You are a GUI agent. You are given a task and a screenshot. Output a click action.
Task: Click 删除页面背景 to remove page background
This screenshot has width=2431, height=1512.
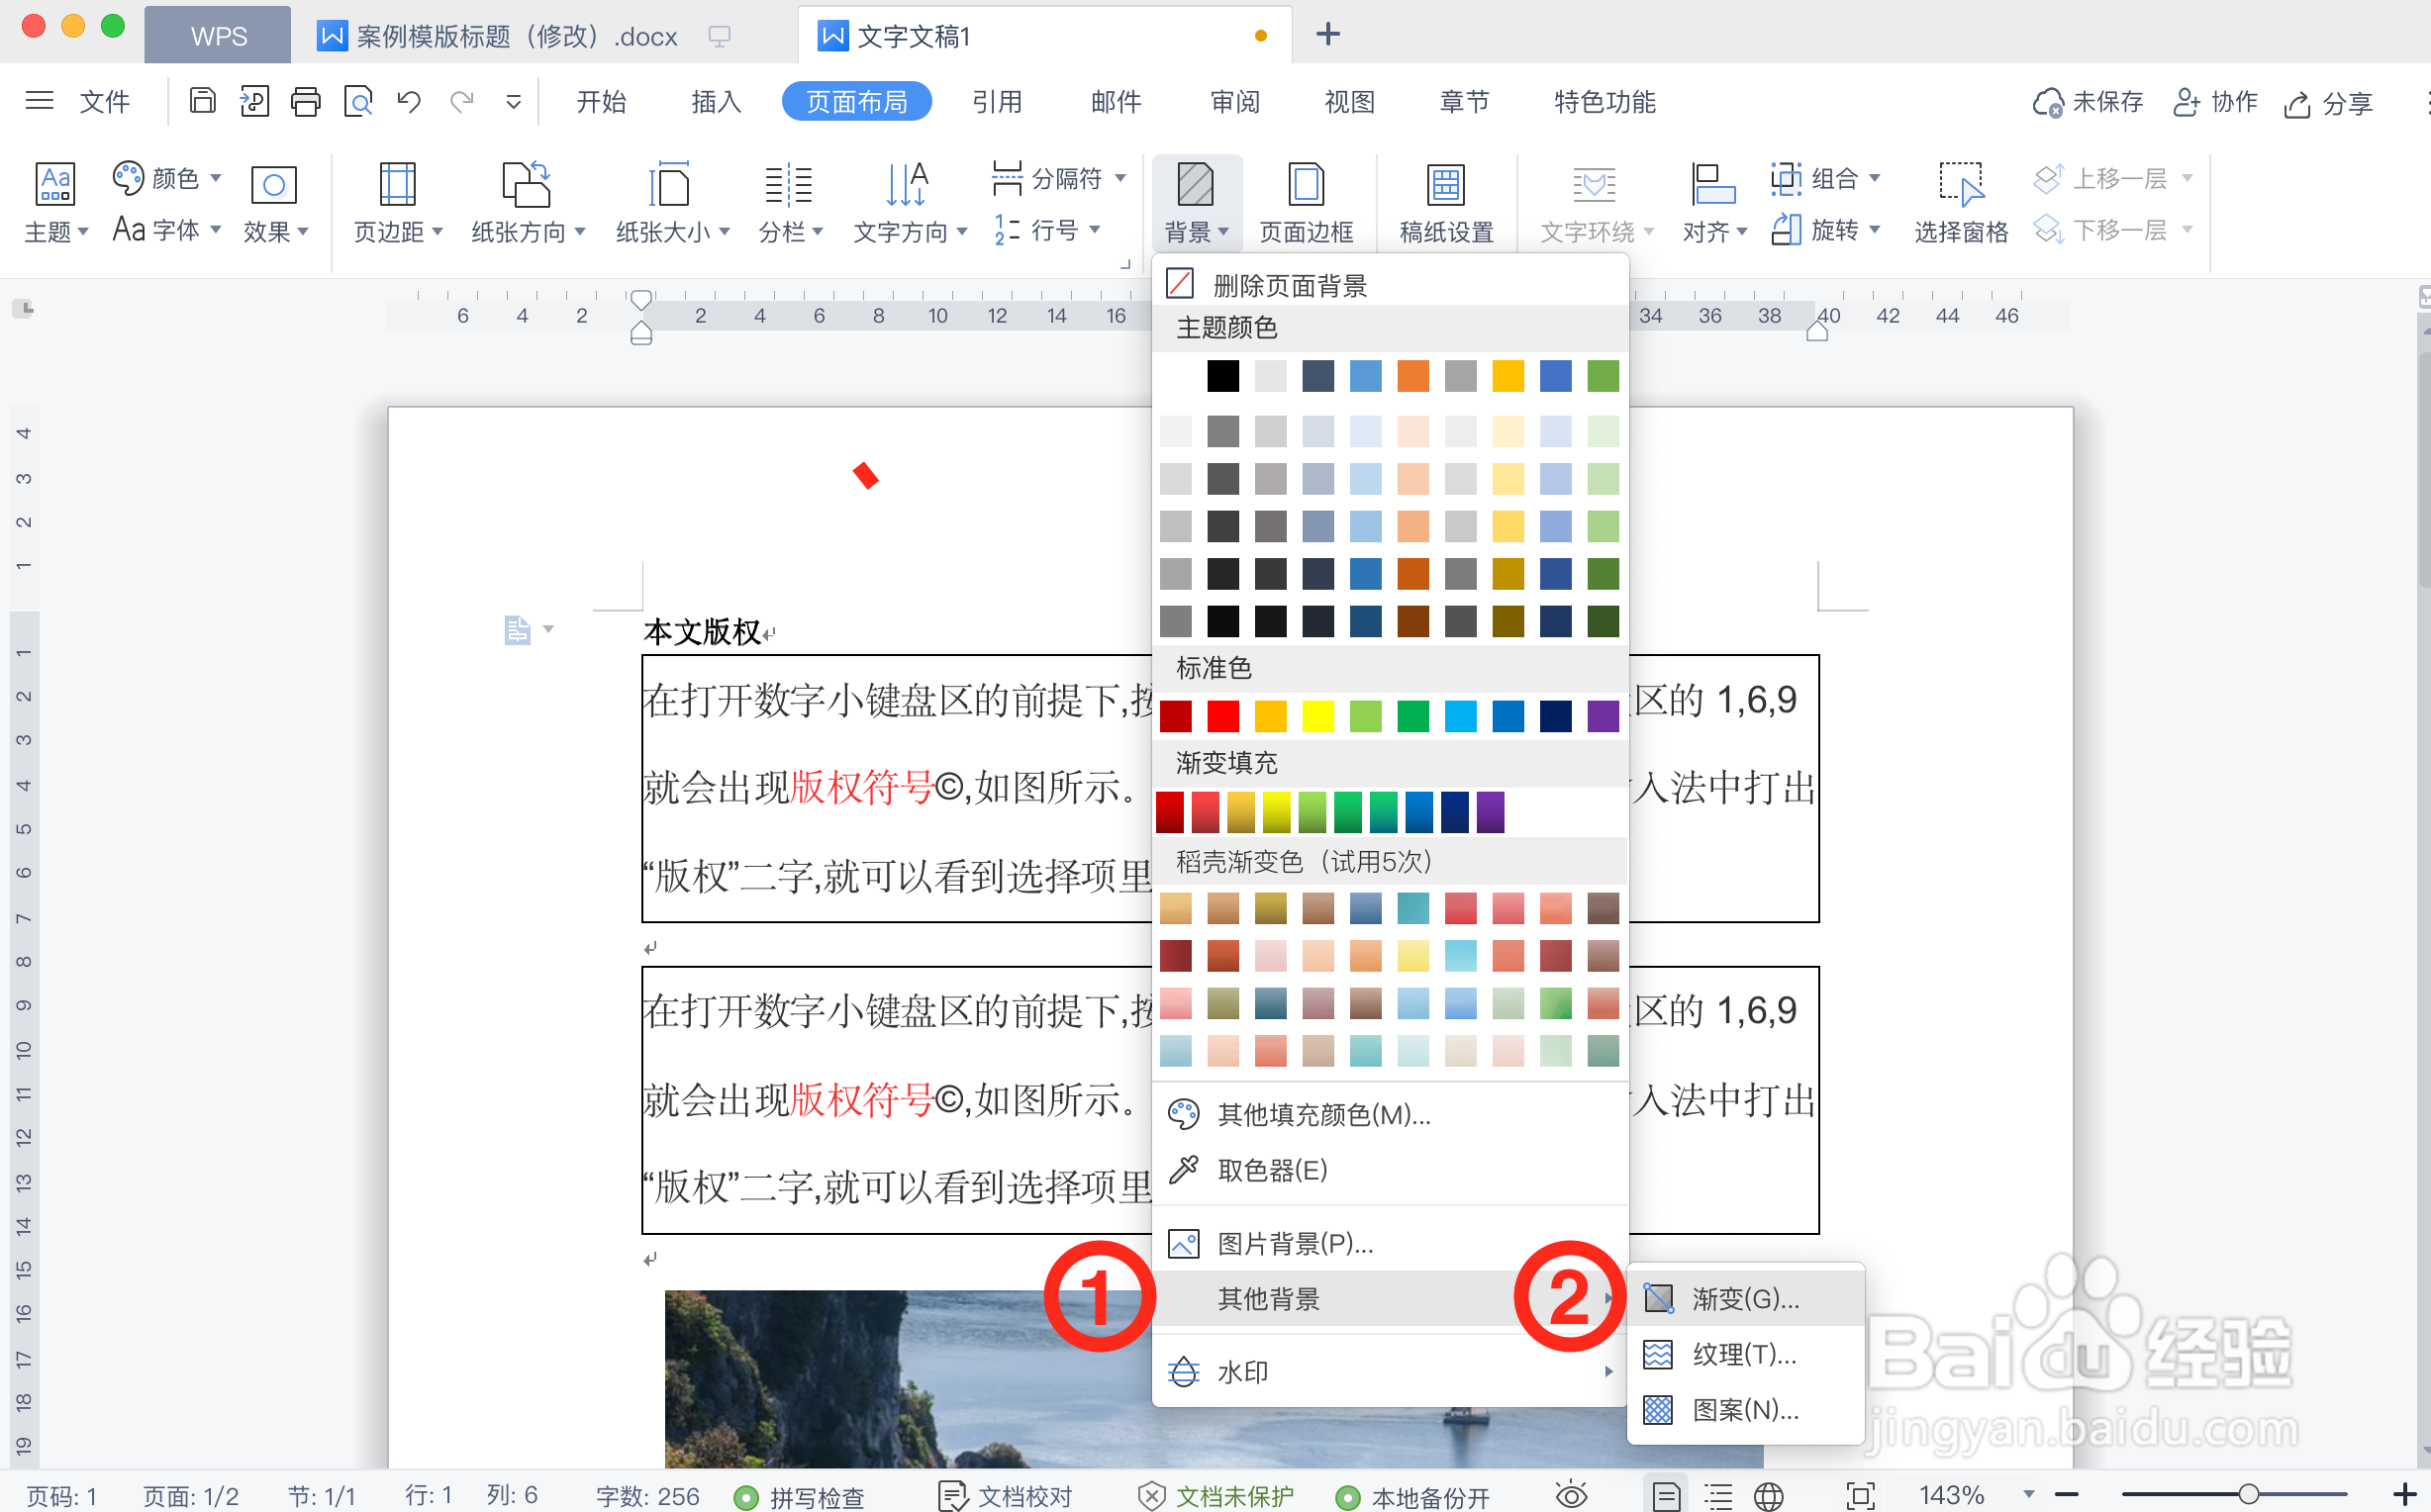pyautogui.click(x=1290, y=283)
